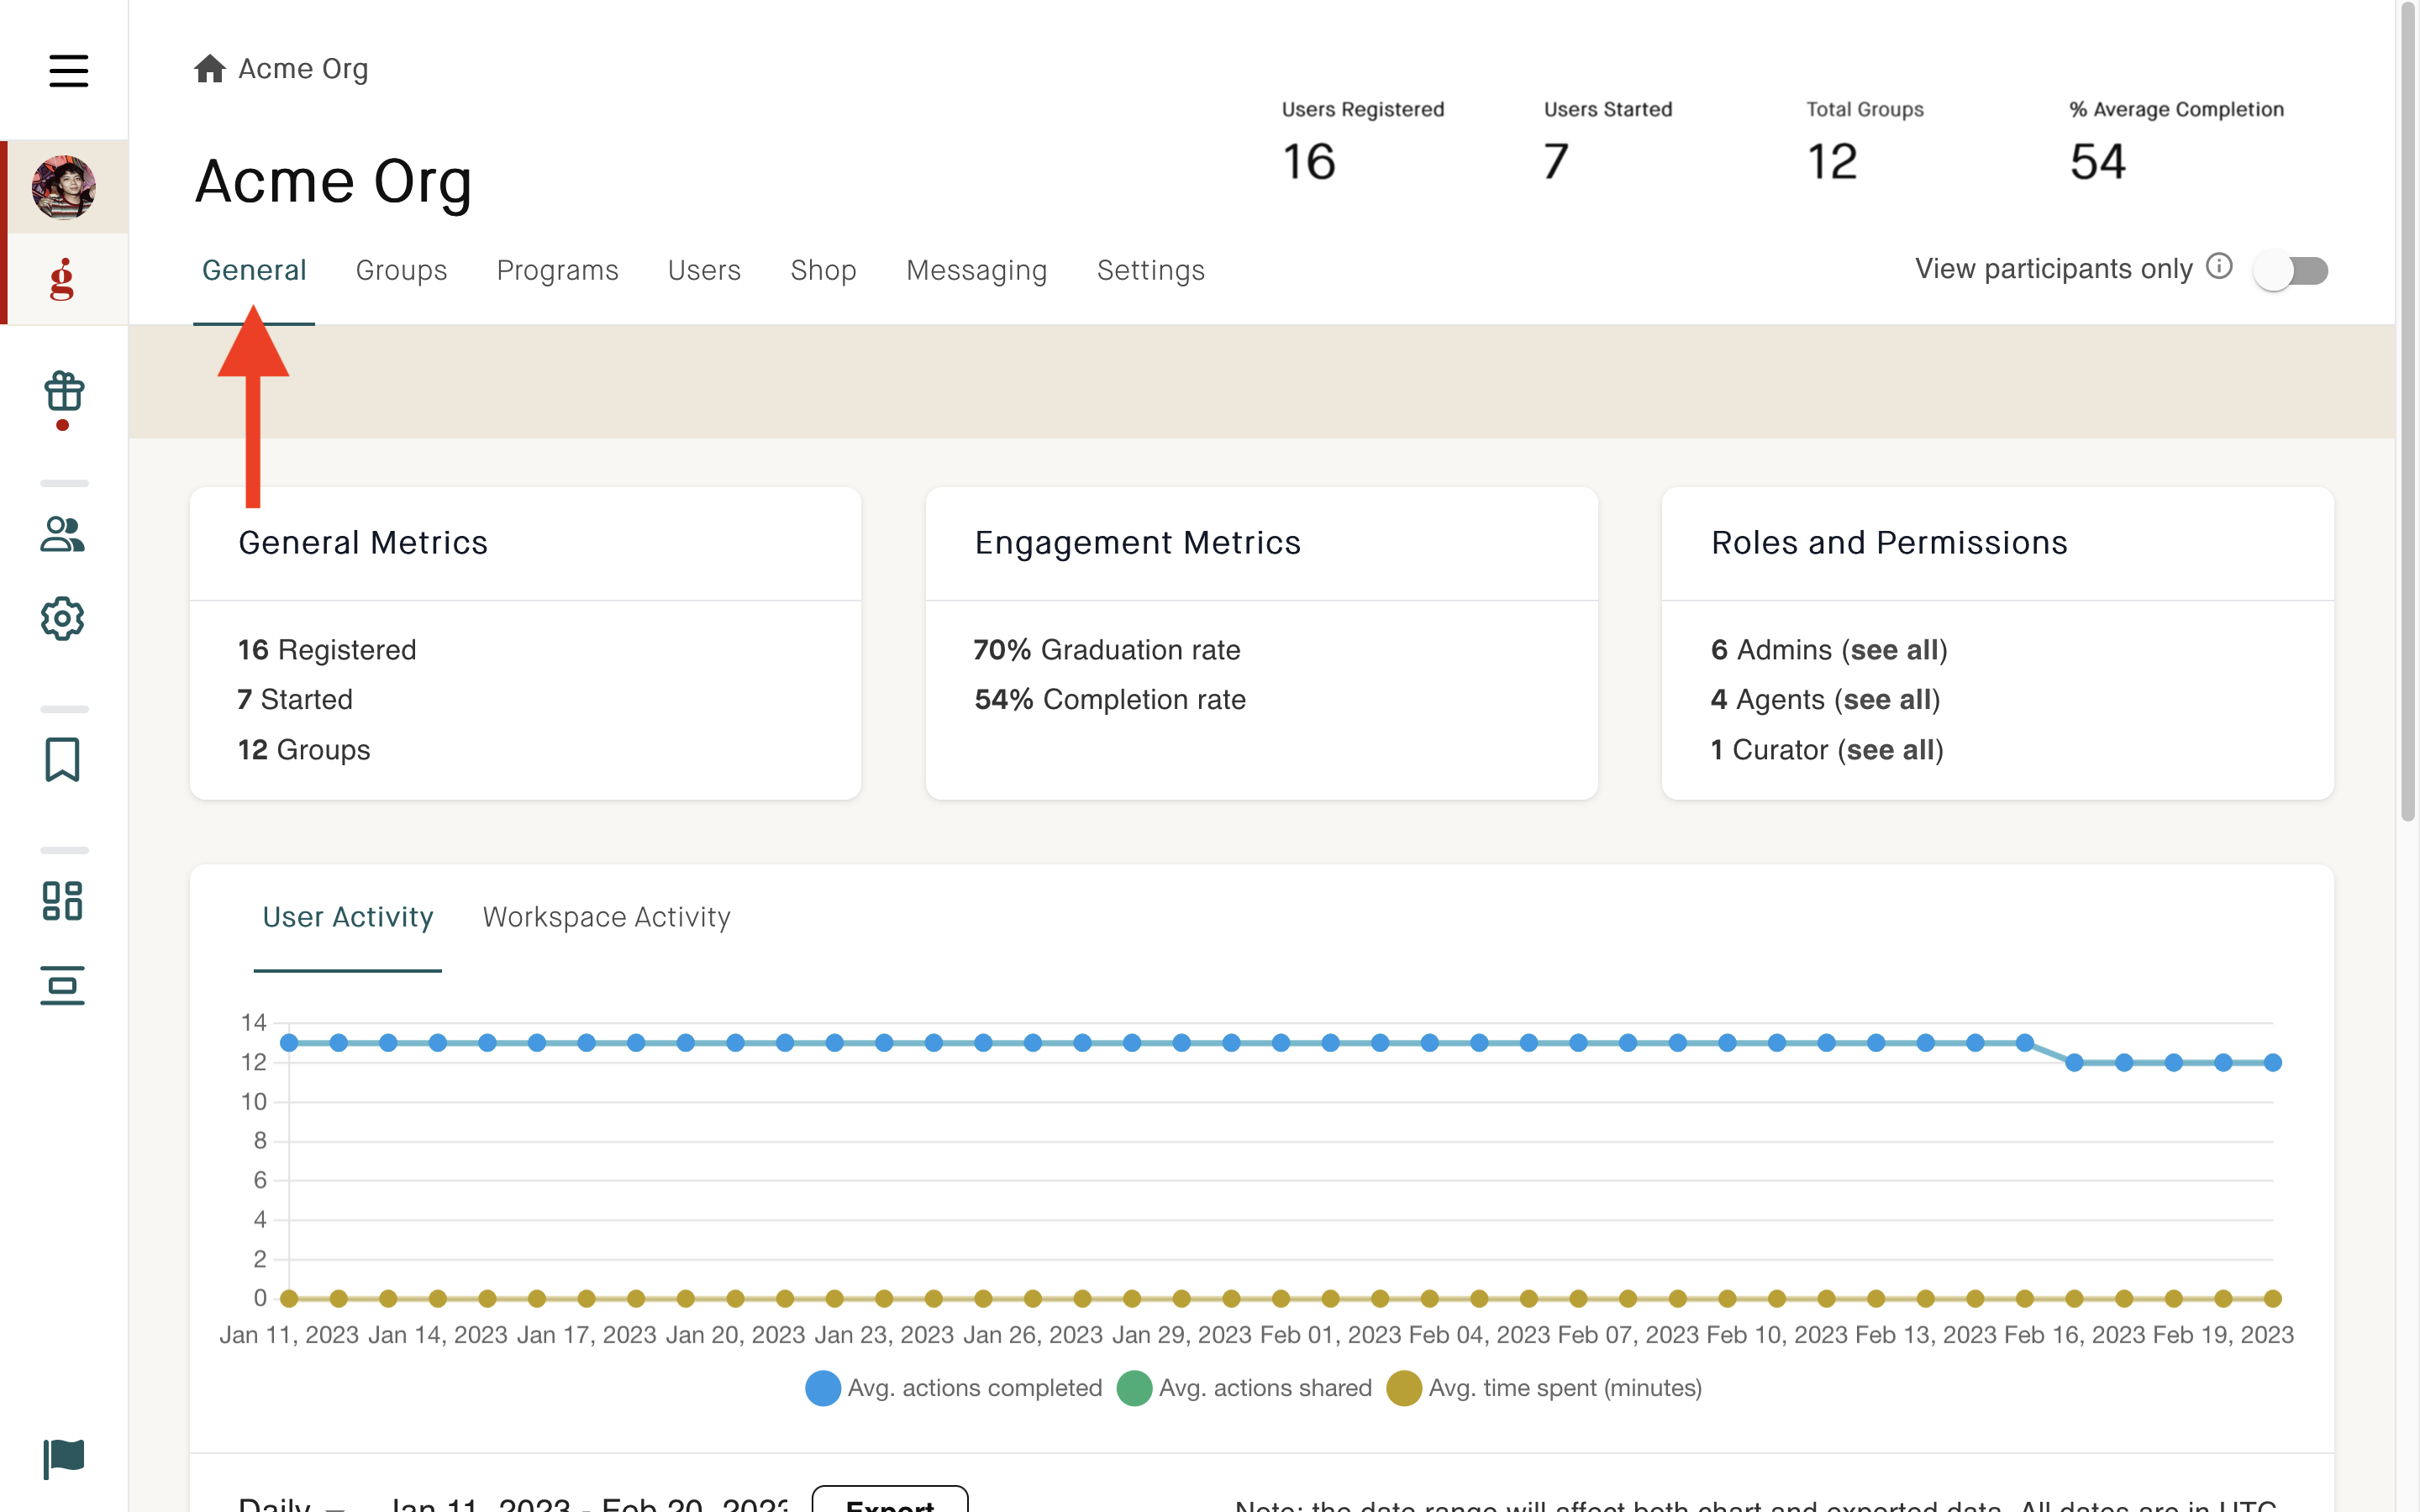Click the red g logo icon
Viewport: 2420px width, 1512px height.
(x=62, y=279)
